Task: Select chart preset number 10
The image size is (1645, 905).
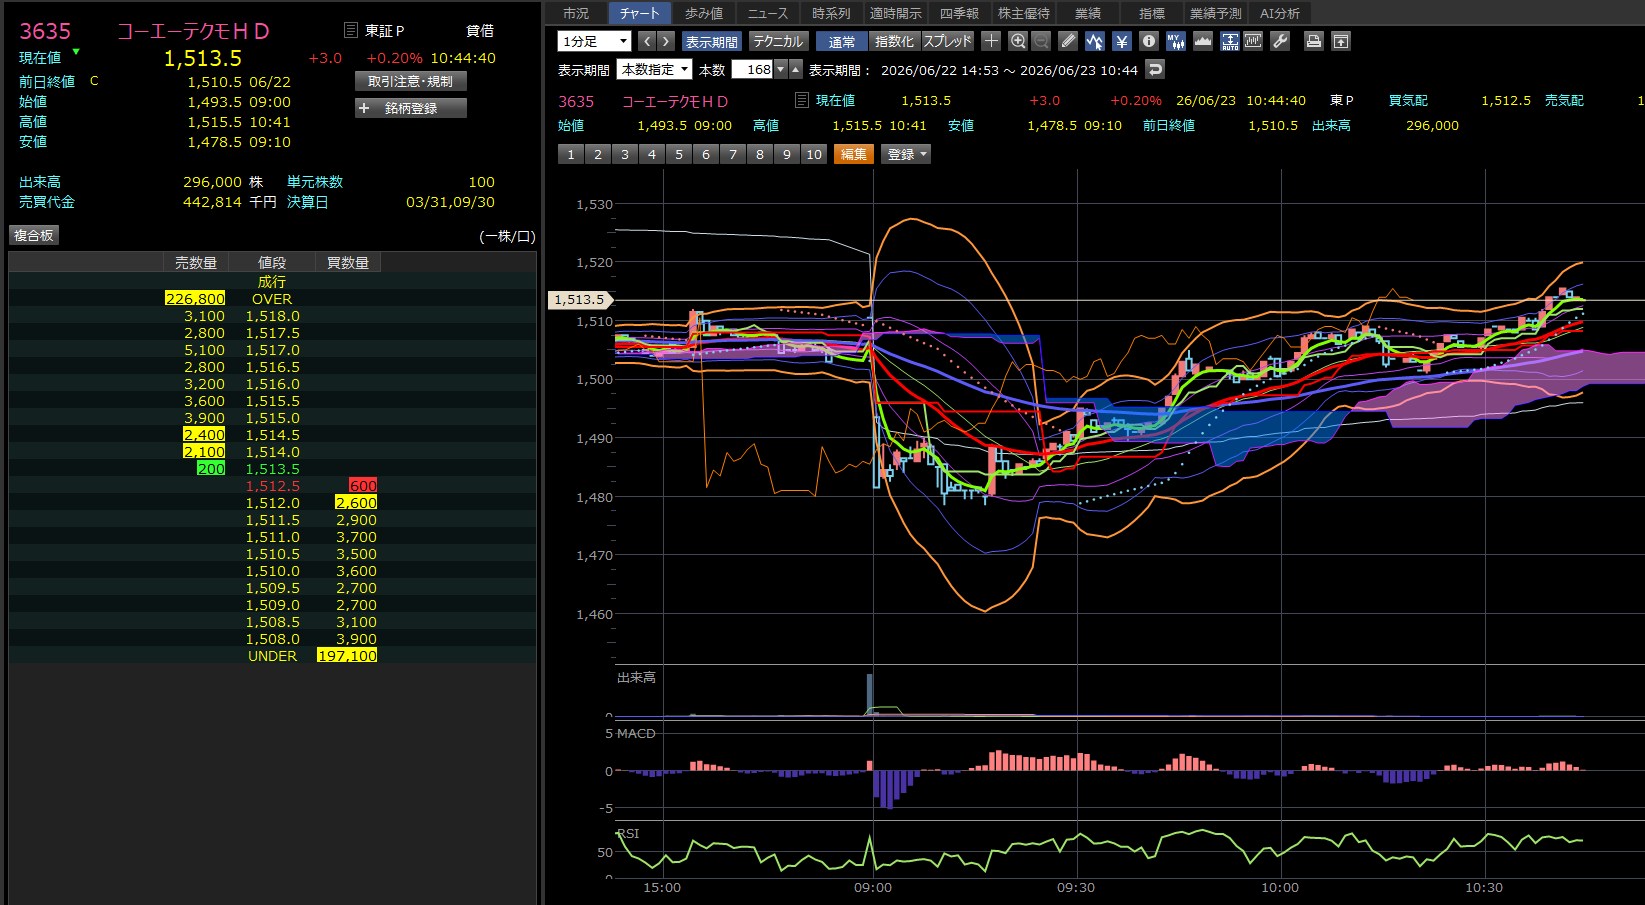Action: click(x=814, y=154)
